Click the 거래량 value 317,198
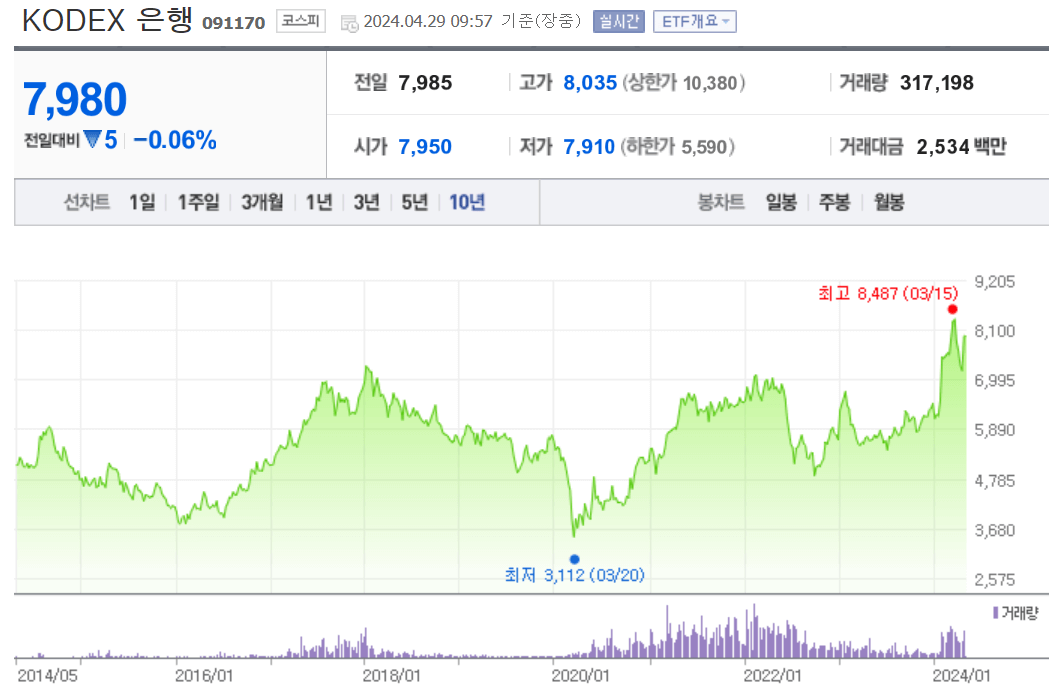 coord(937,83)
